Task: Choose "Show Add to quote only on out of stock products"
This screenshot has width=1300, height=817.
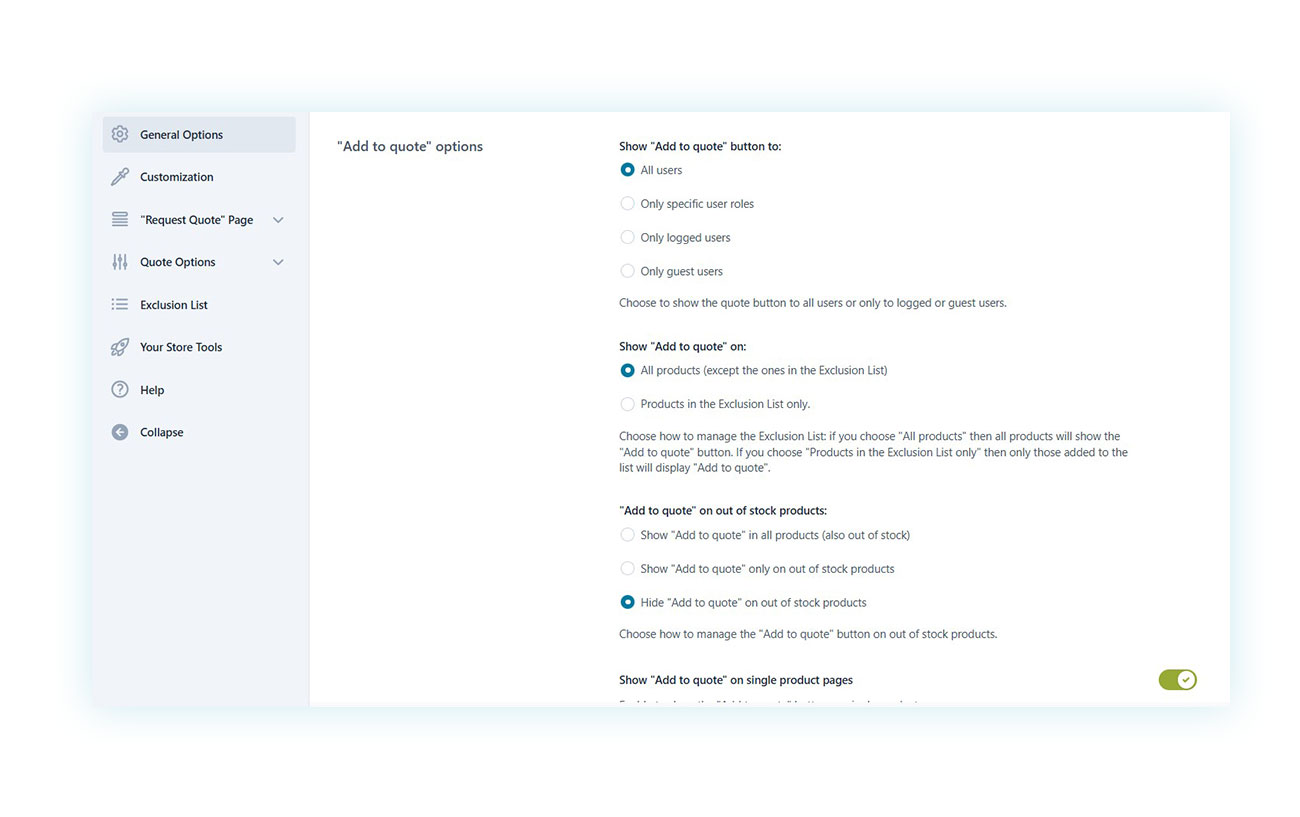Action: [628, 569]
